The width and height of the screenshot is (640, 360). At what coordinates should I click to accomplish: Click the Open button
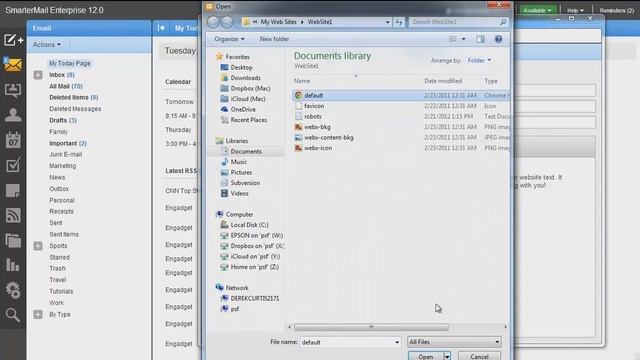click(426, 356)
